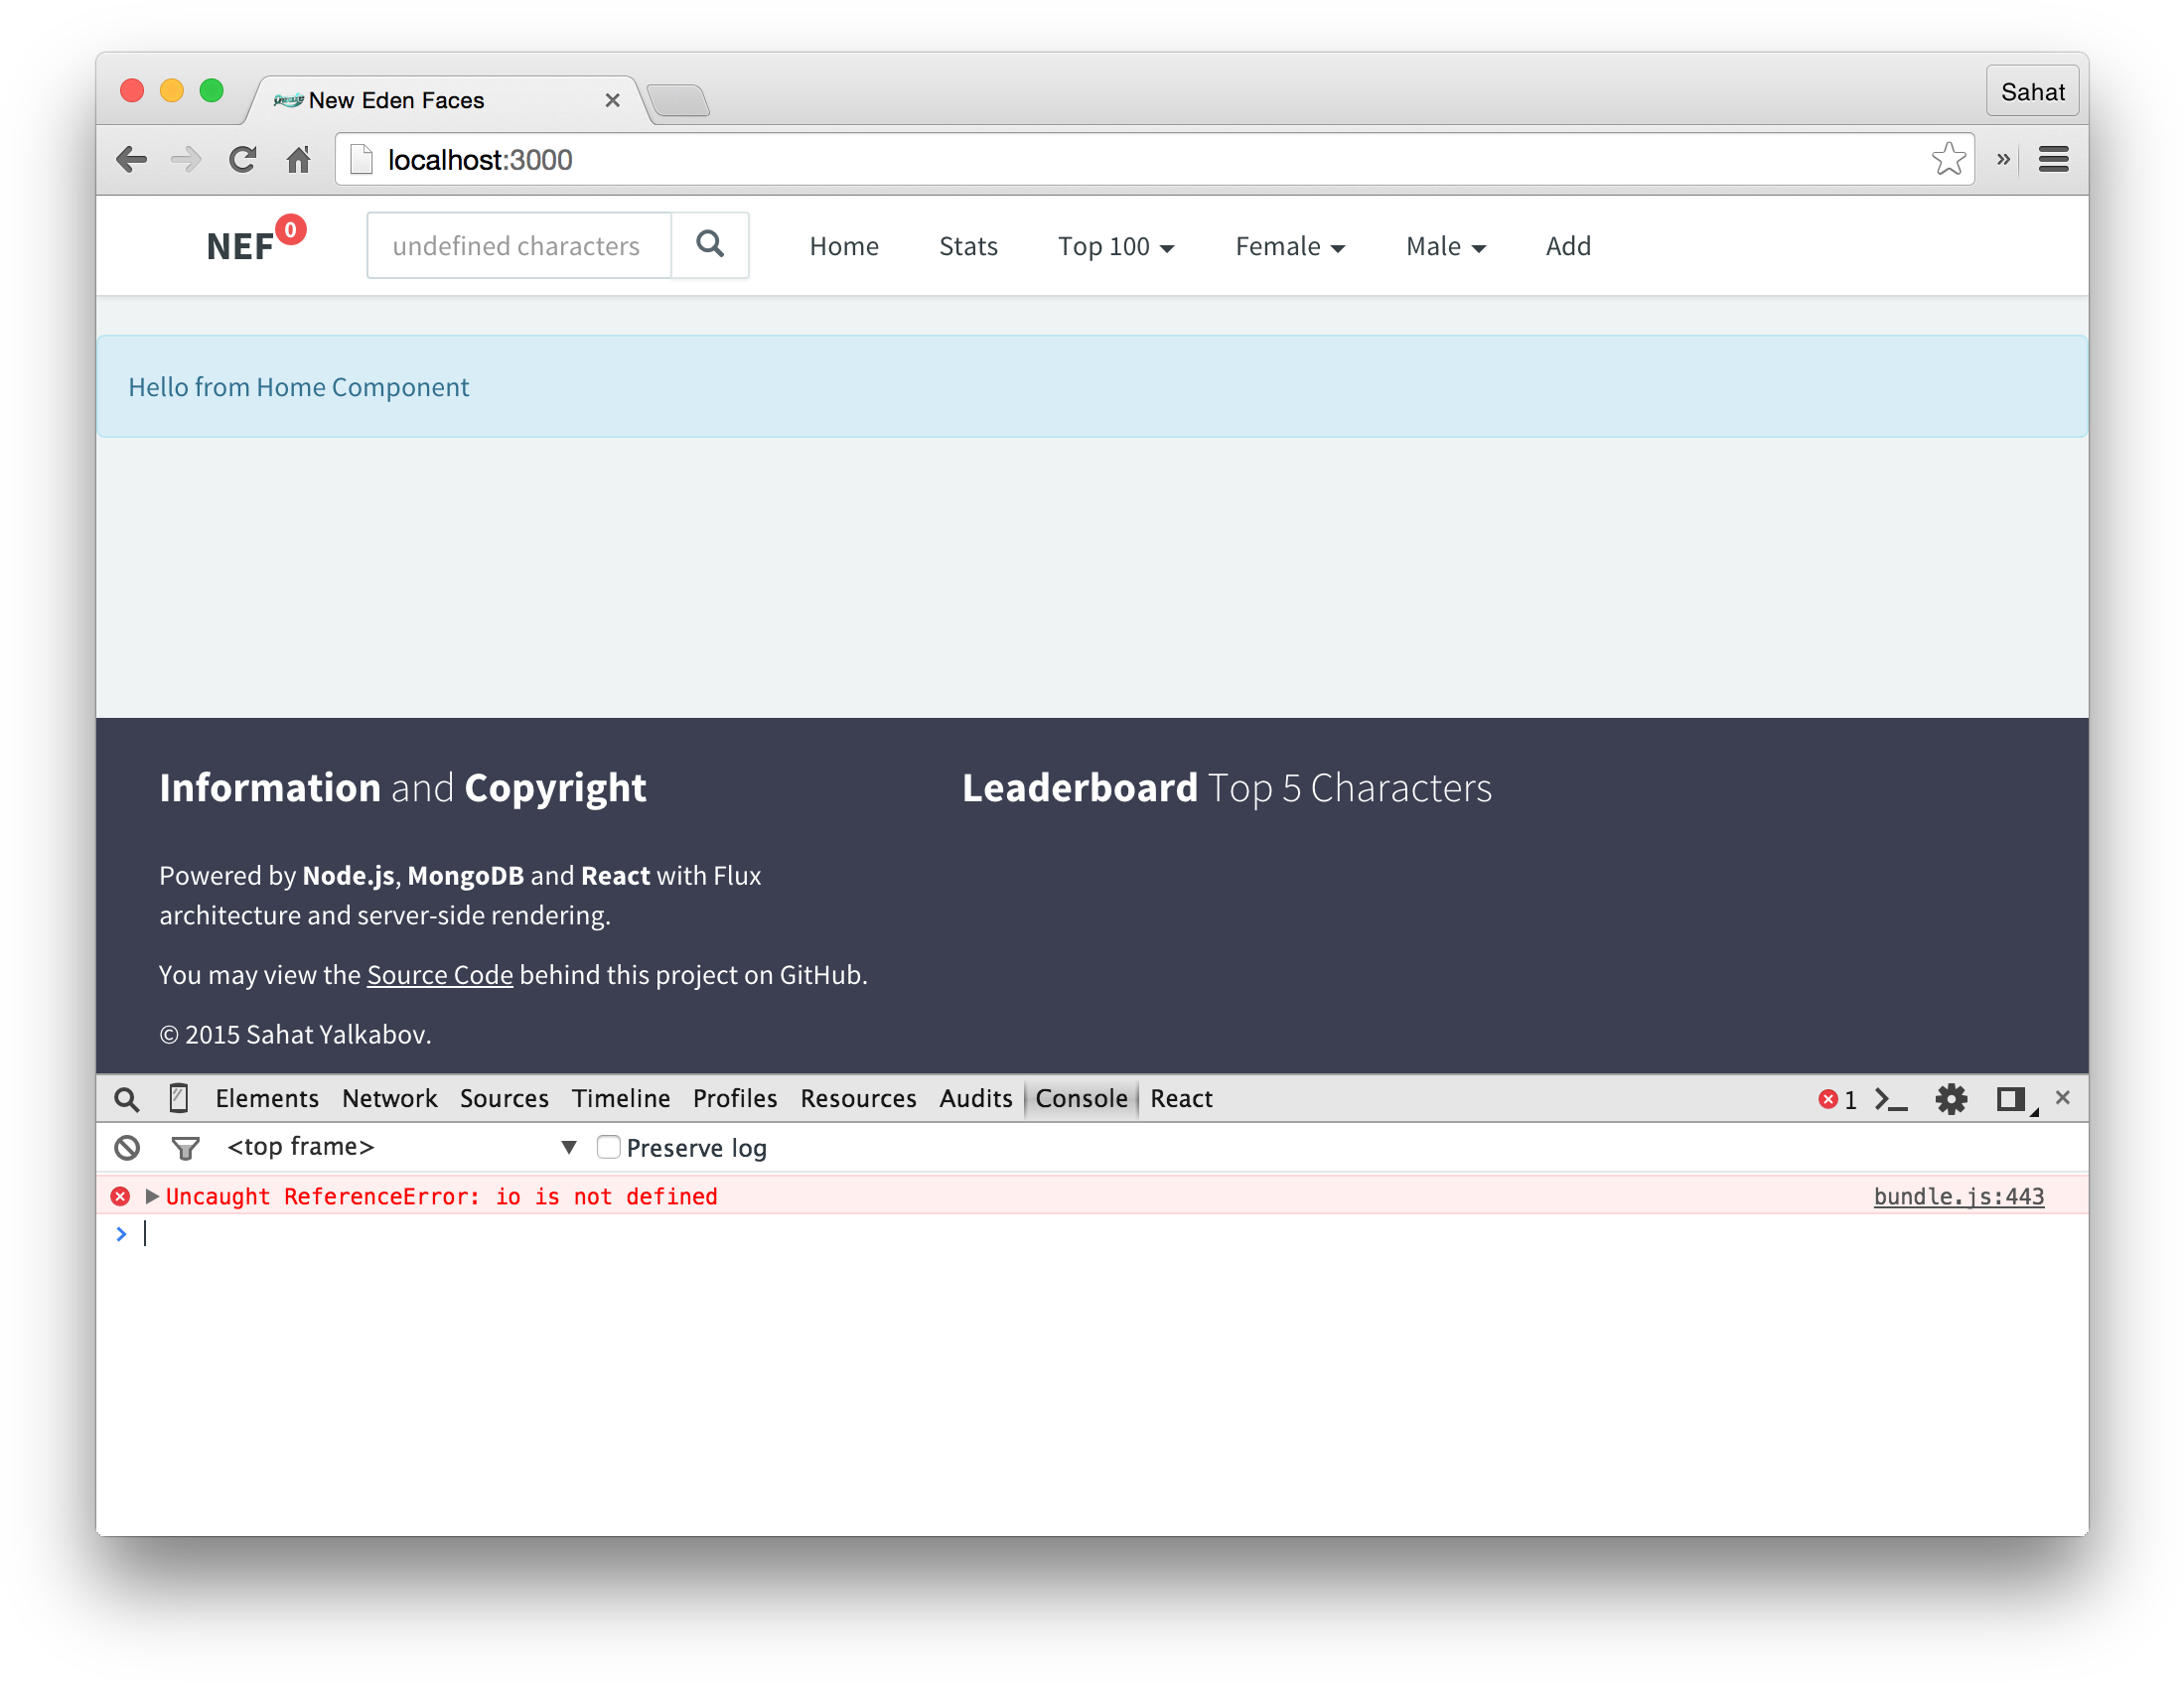Click the Add nav link

pos(1567,246)
